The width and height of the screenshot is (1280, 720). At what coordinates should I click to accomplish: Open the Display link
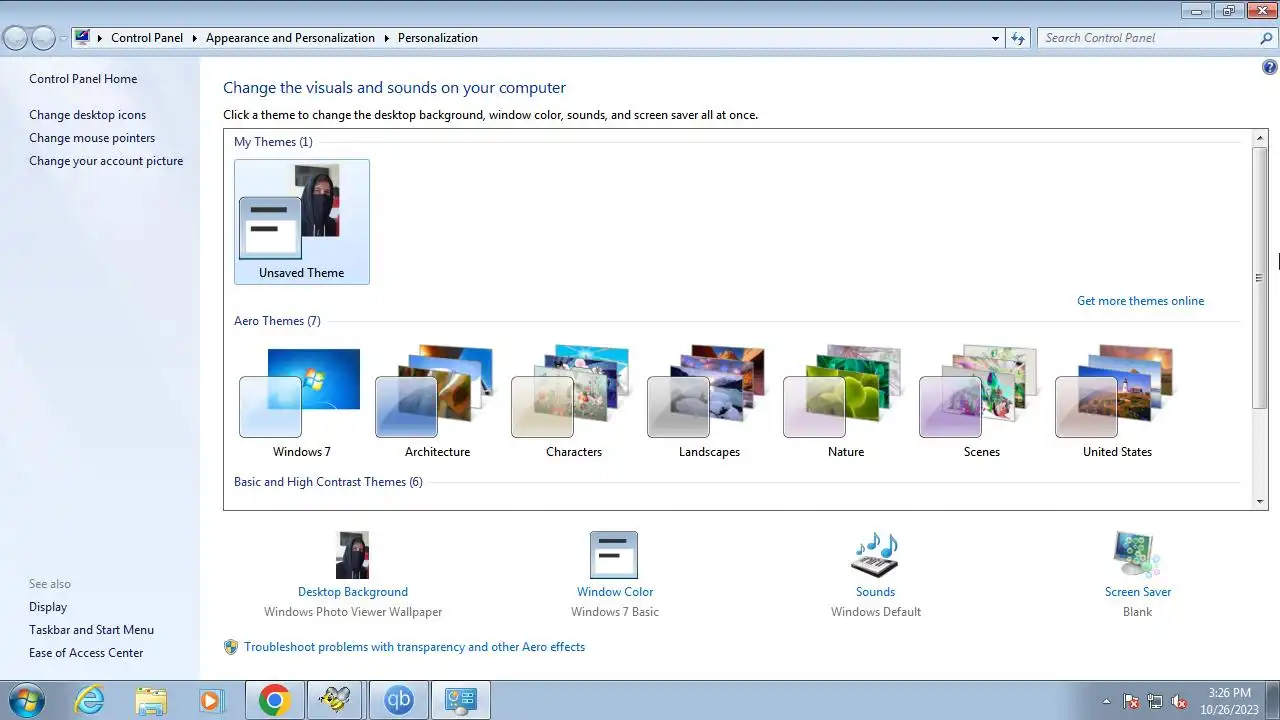click(x=48, y=607)
